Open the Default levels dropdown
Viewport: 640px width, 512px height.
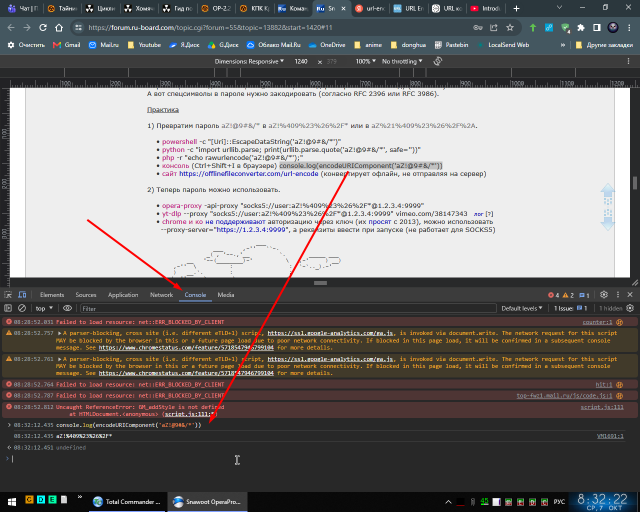pos(522,308)
